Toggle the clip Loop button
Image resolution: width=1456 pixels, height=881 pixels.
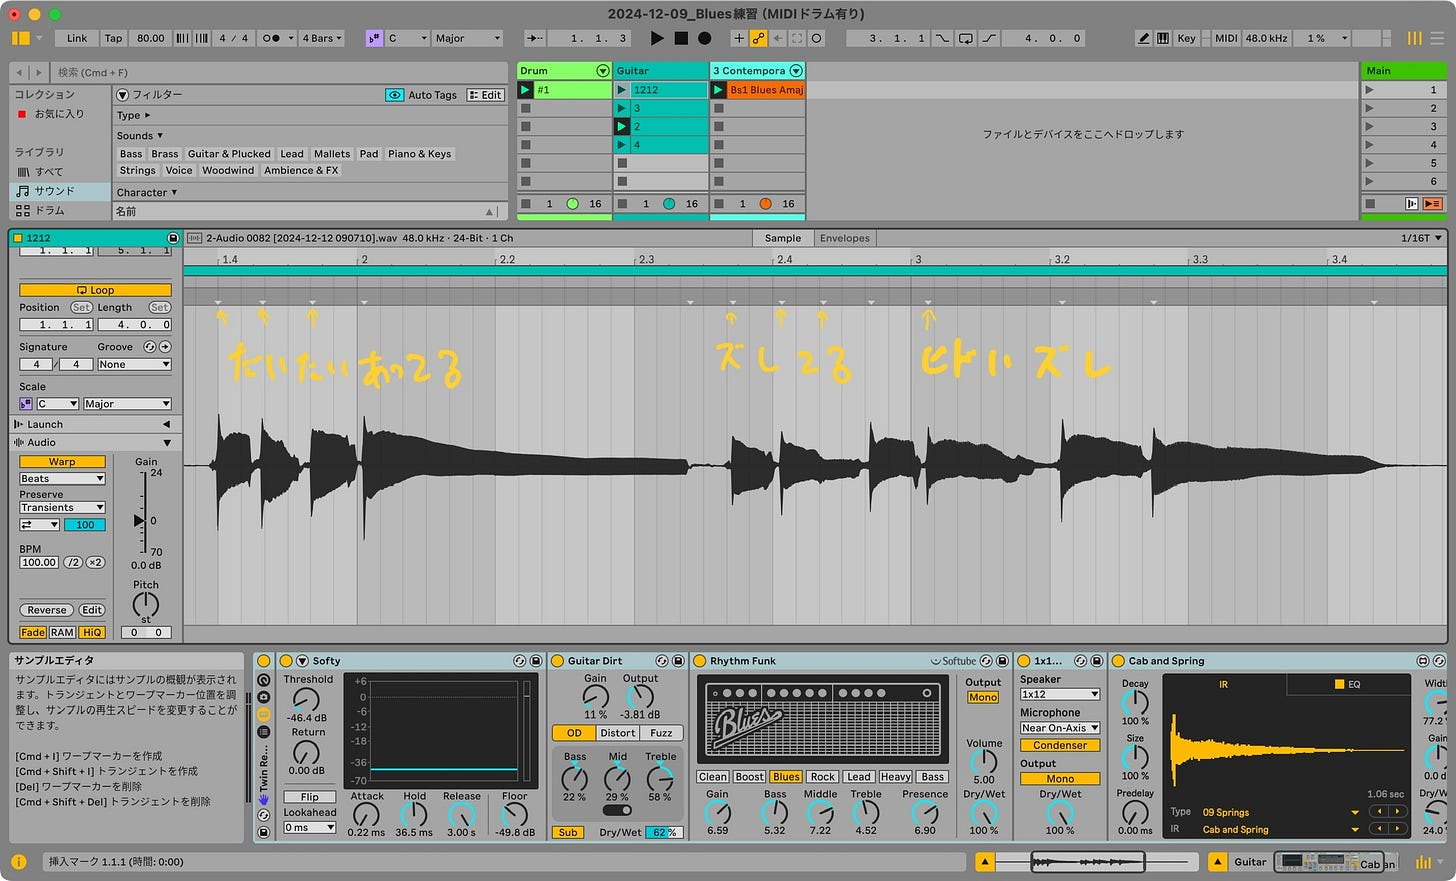point(95,290)
